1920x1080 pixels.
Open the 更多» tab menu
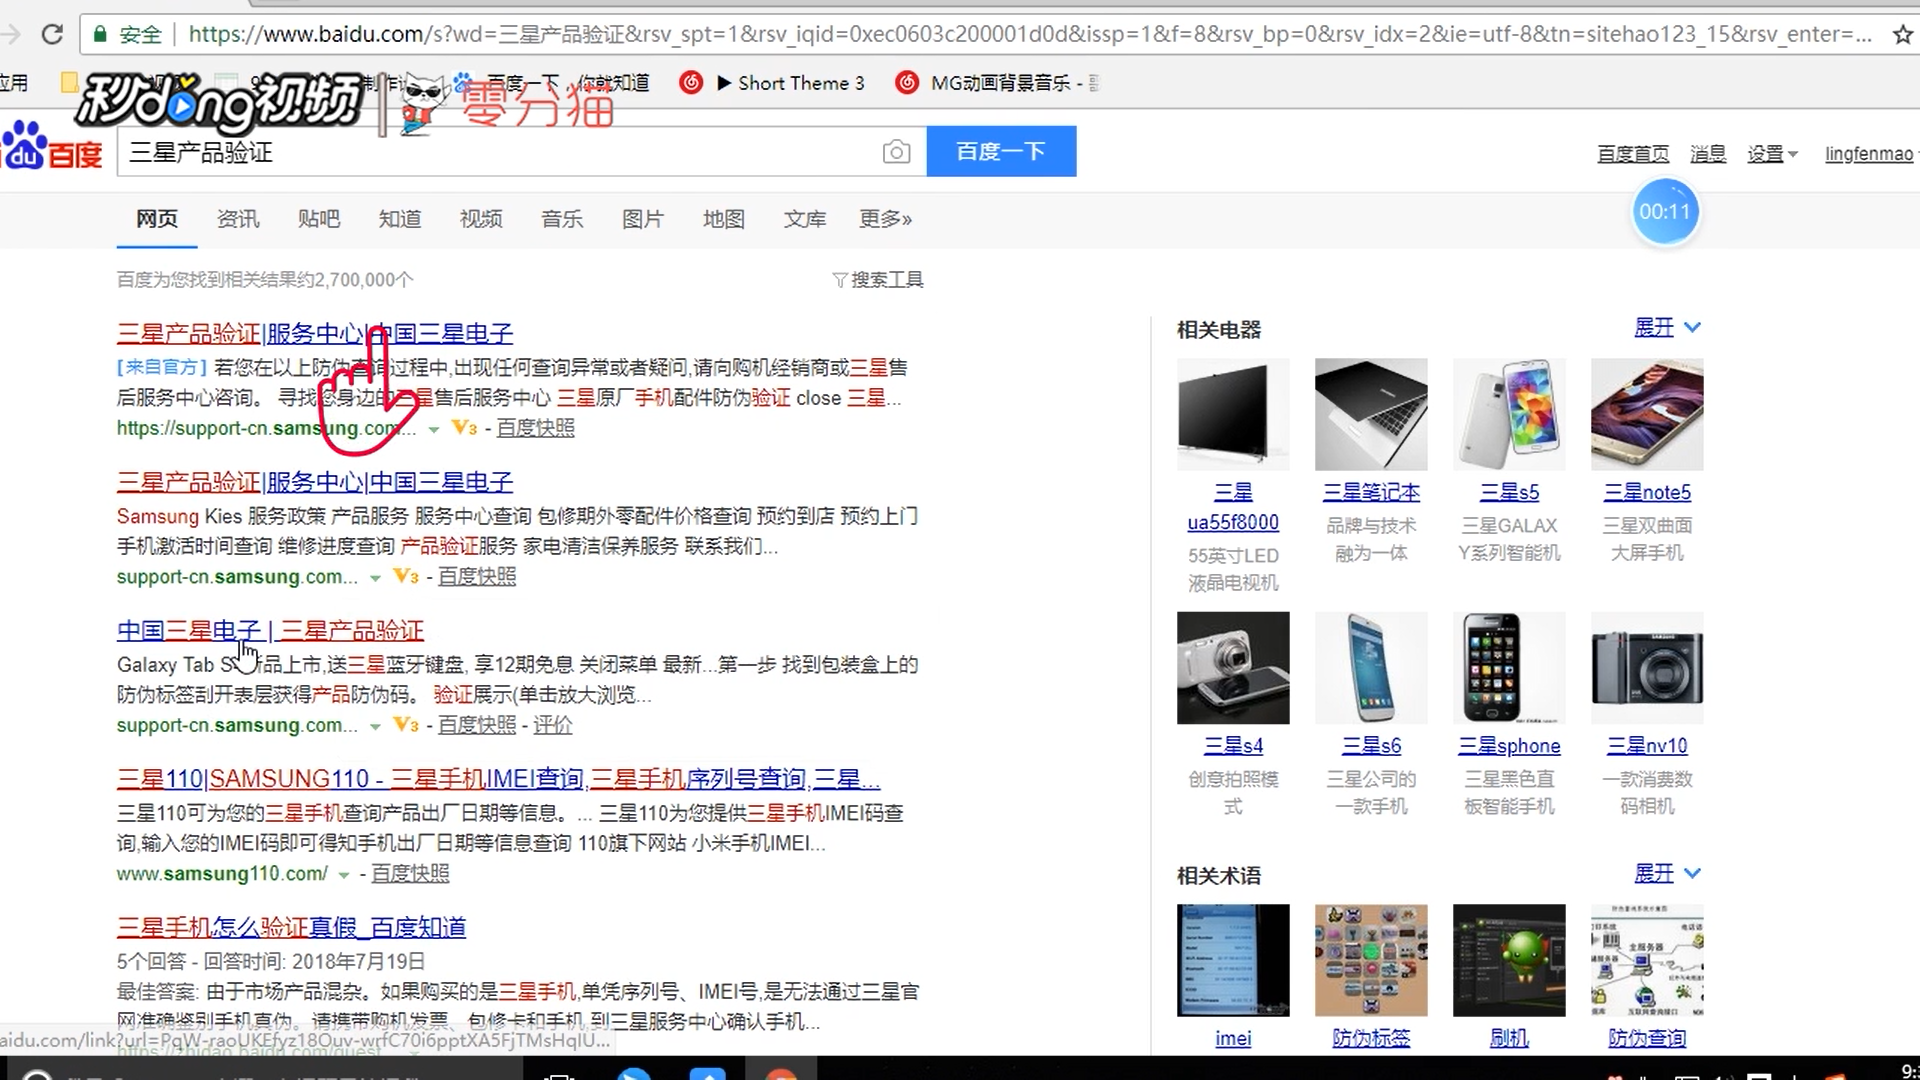(884, 219)
